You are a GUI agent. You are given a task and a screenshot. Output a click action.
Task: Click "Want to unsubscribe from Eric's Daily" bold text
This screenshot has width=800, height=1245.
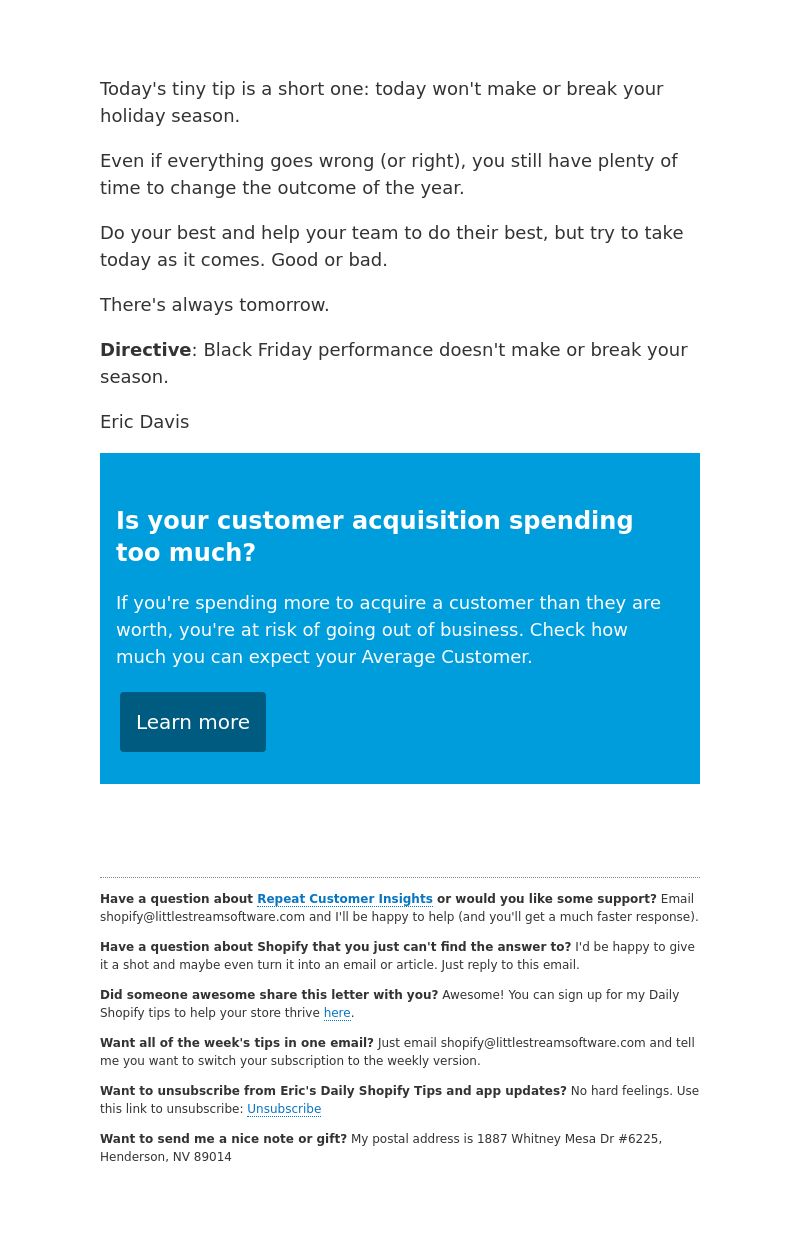[333, 1091]
